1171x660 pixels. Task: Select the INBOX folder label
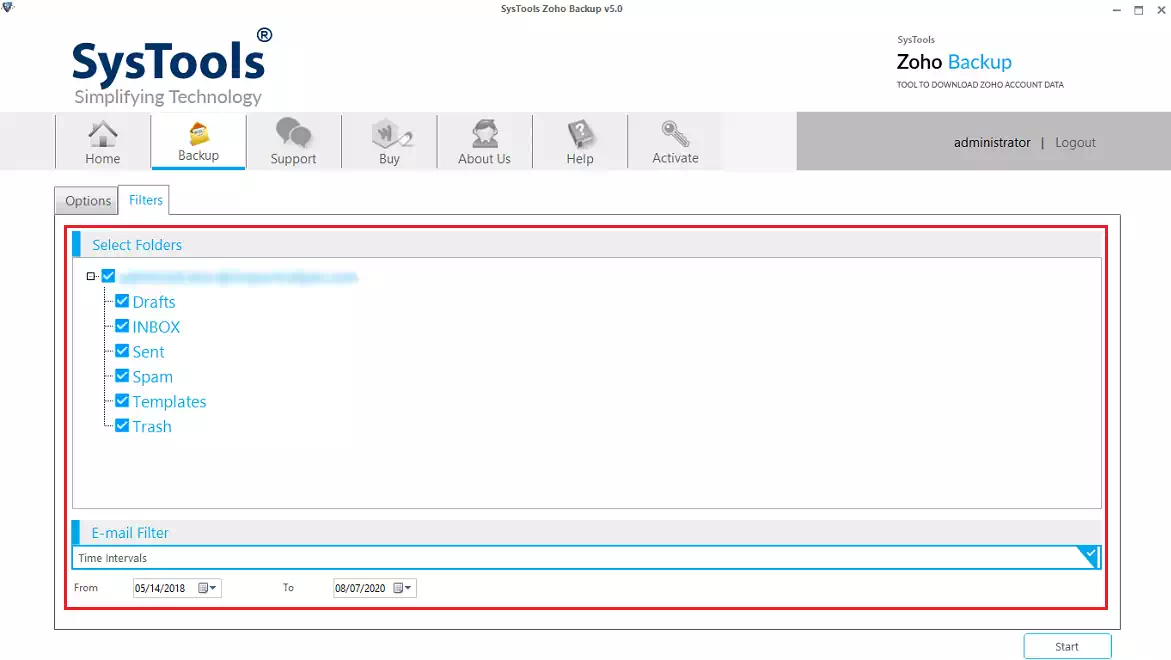(x=156, y=327)
